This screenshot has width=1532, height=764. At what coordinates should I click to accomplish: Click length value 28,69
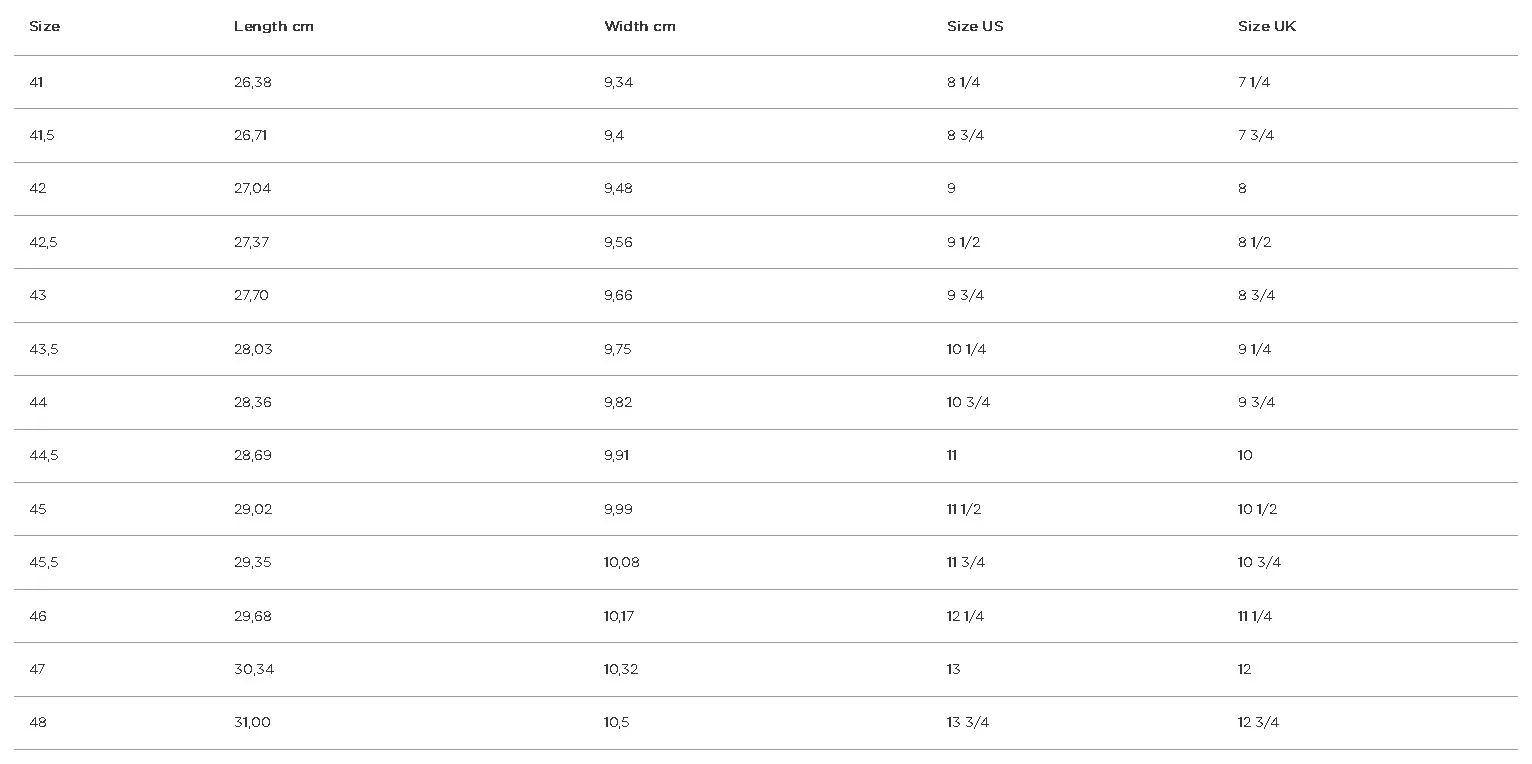coord(252,455)
